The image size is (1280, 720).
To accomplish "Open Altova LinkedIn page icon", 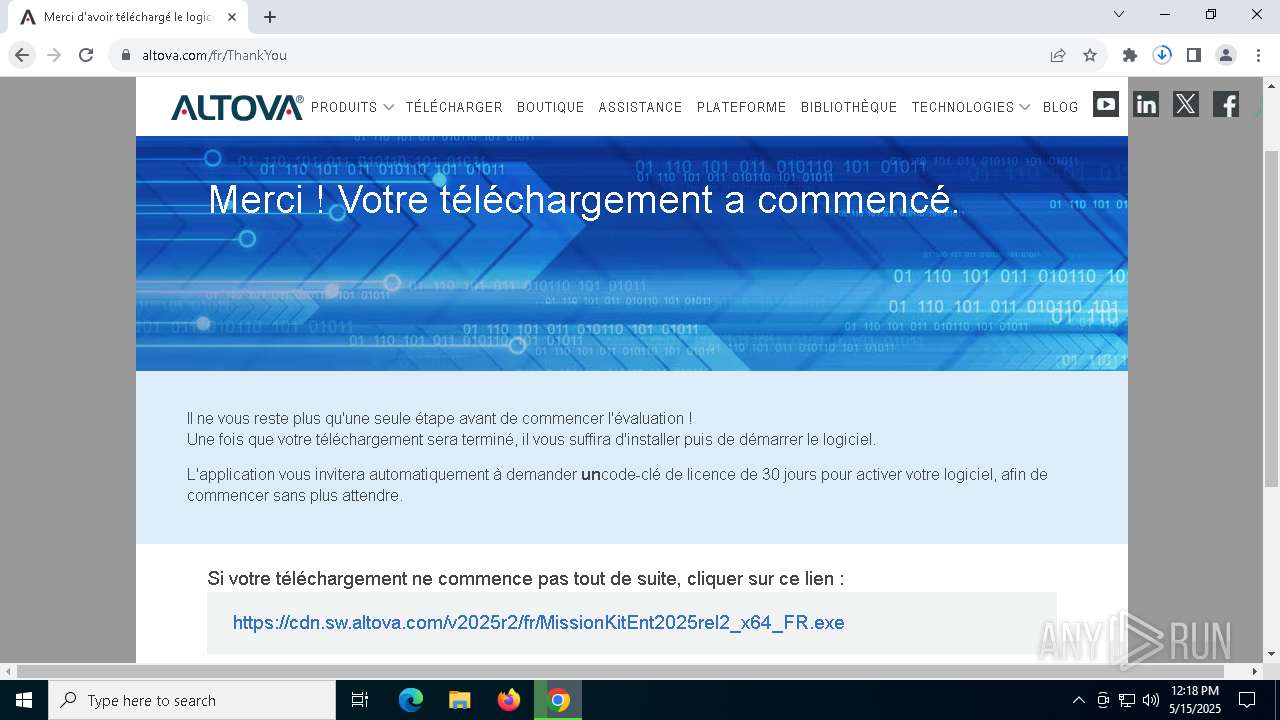I will click(x=1146, y=104).
